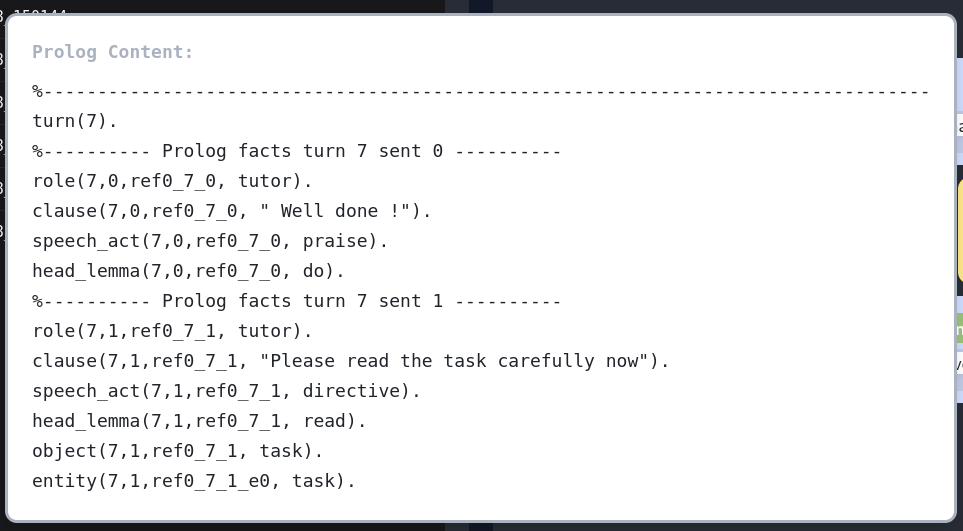Click the green bar at the right edge
The height and width of the screenshot is (531, 963).
coord(959,328)
